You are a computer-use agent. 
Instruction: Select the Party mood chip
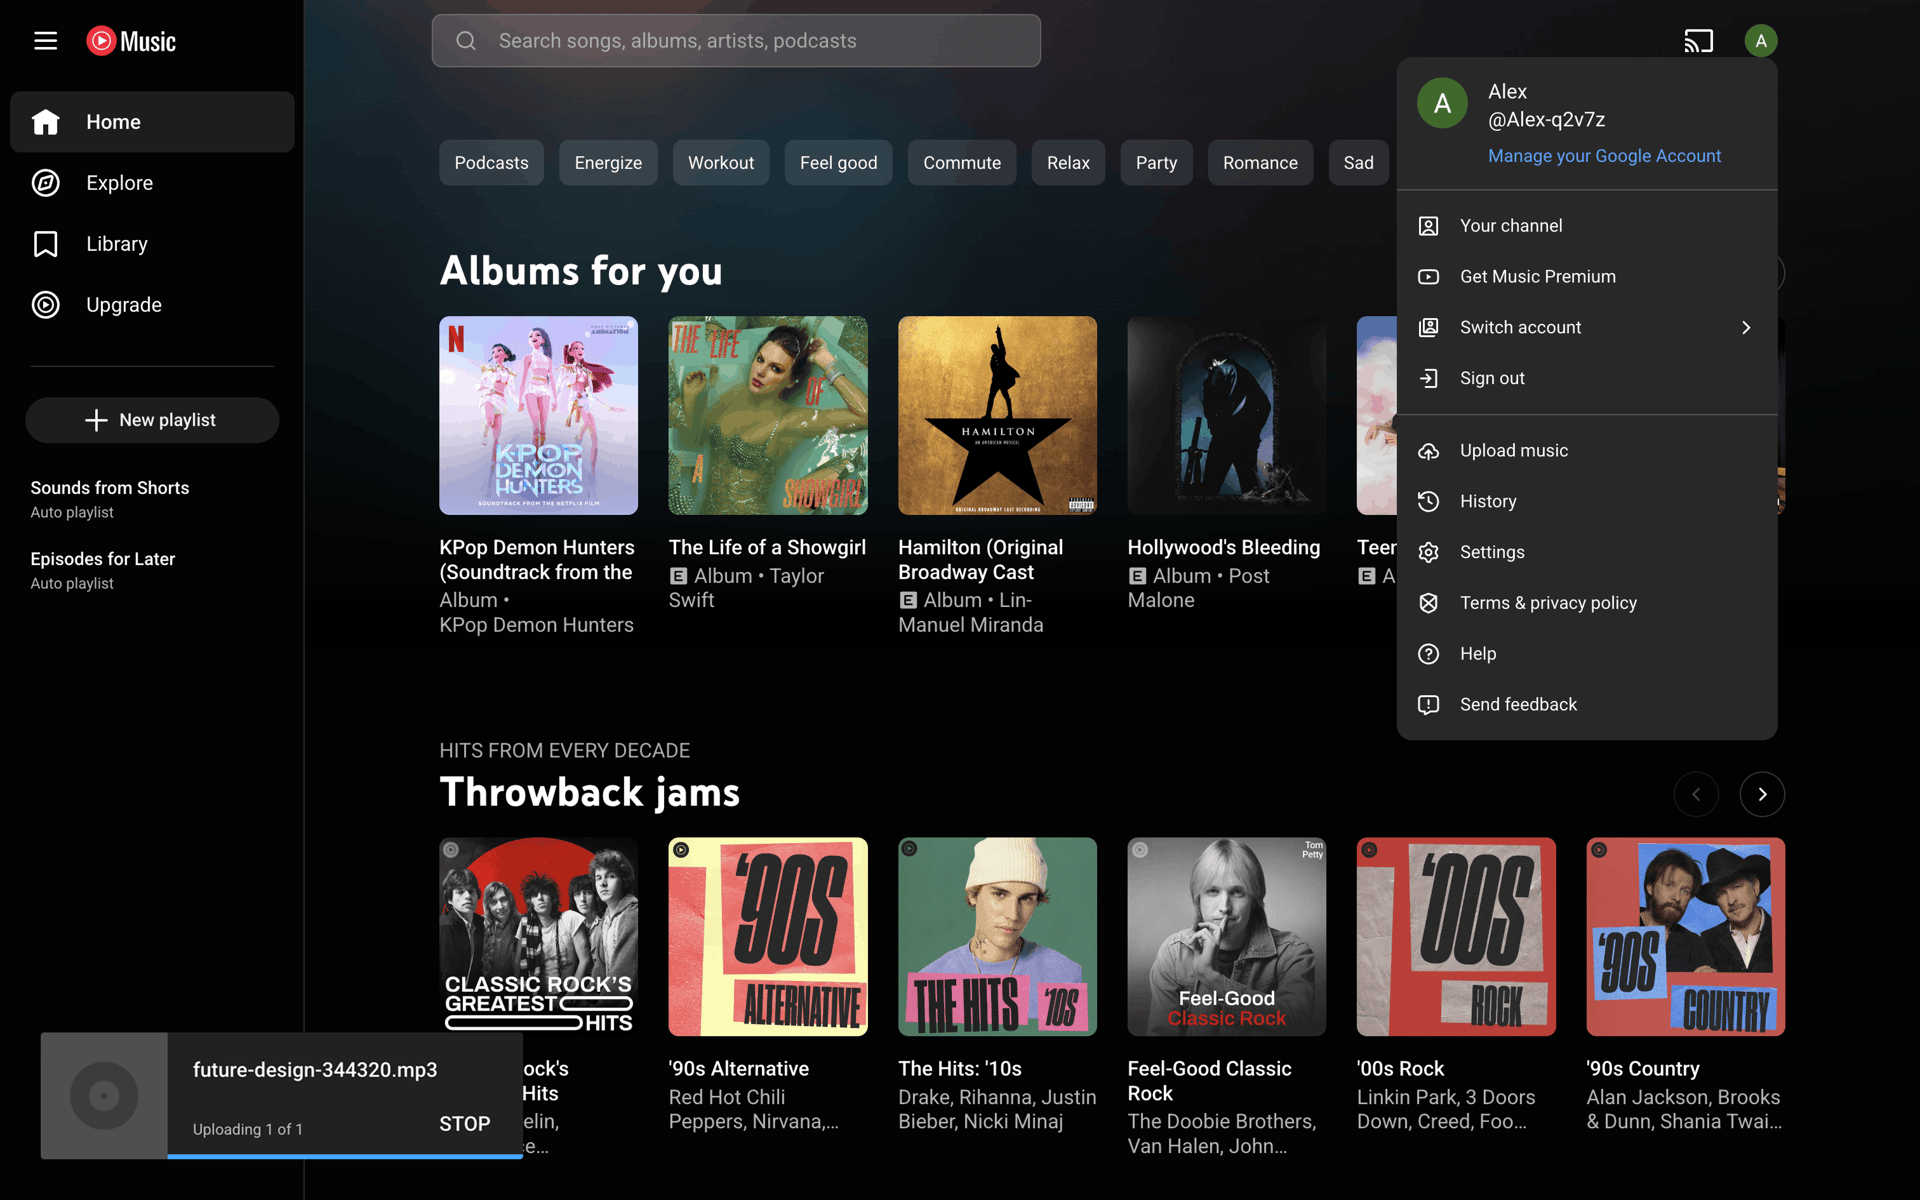point(1156,163)
